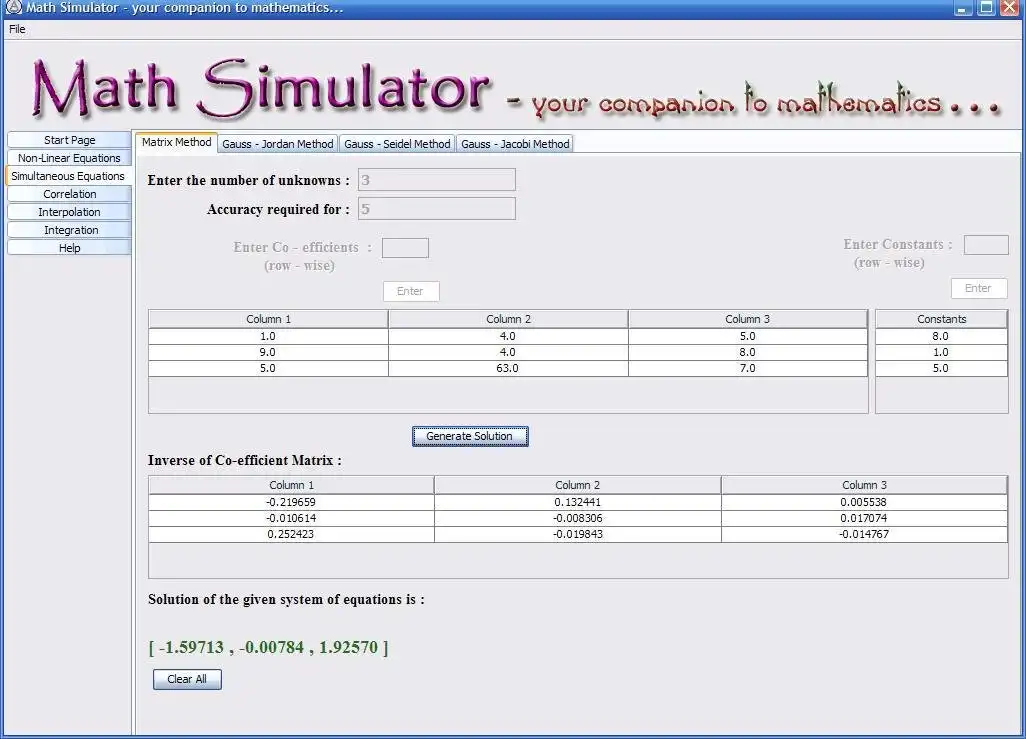The image size is (1026, 739).
Task: Maximize the Math Simulator window
Action: (985, 8)
